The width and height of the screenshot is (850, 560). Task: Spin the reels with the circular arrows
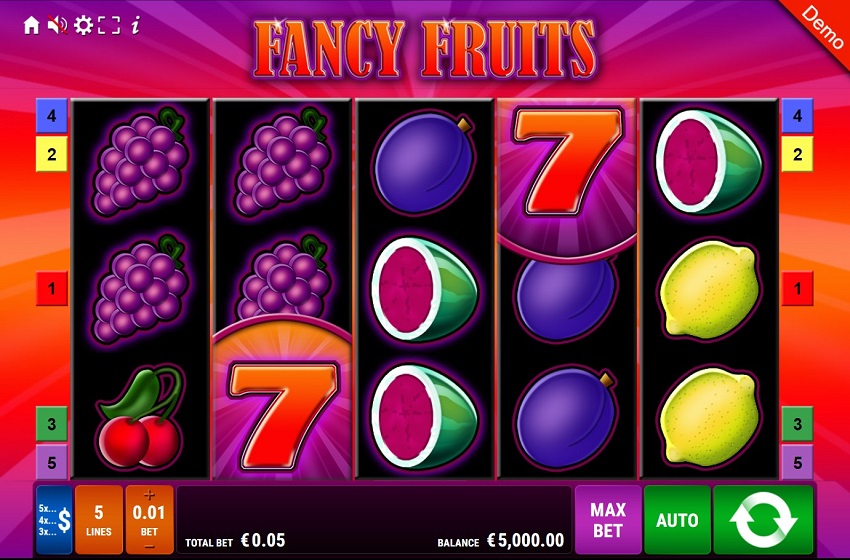click(763, 520)
